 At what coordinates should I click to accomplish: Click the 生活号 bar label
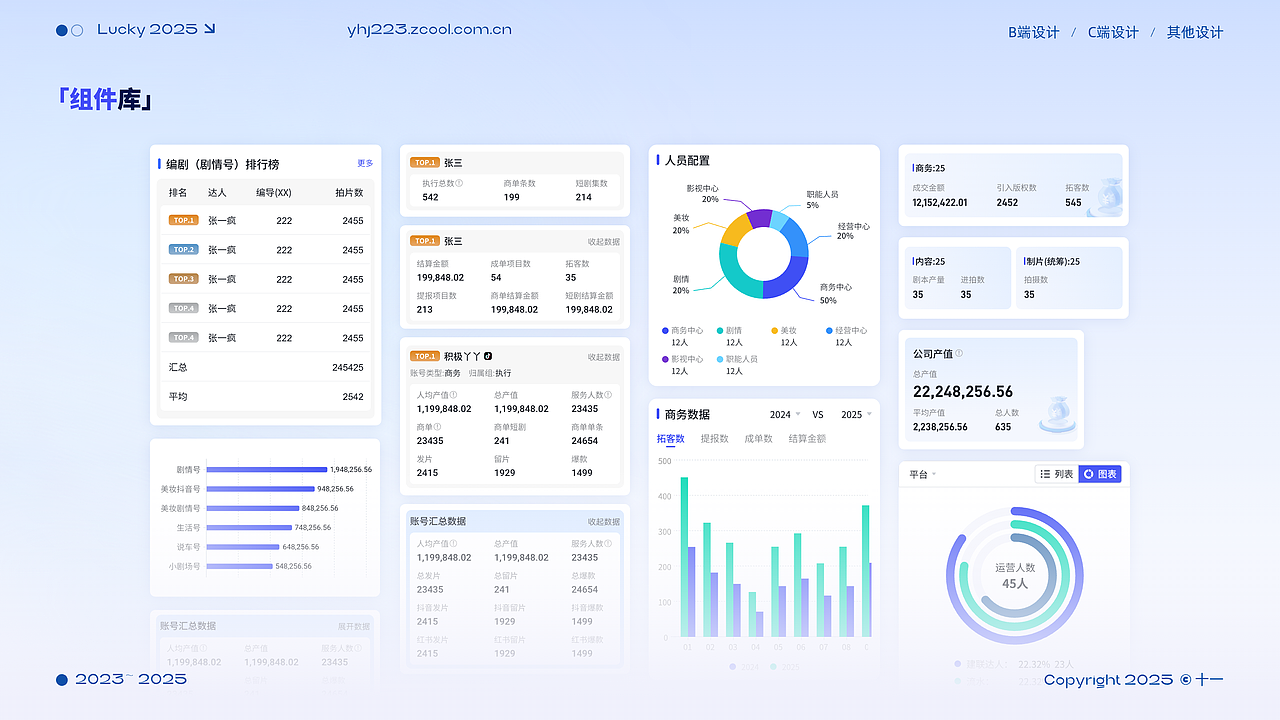pos(188,528)
